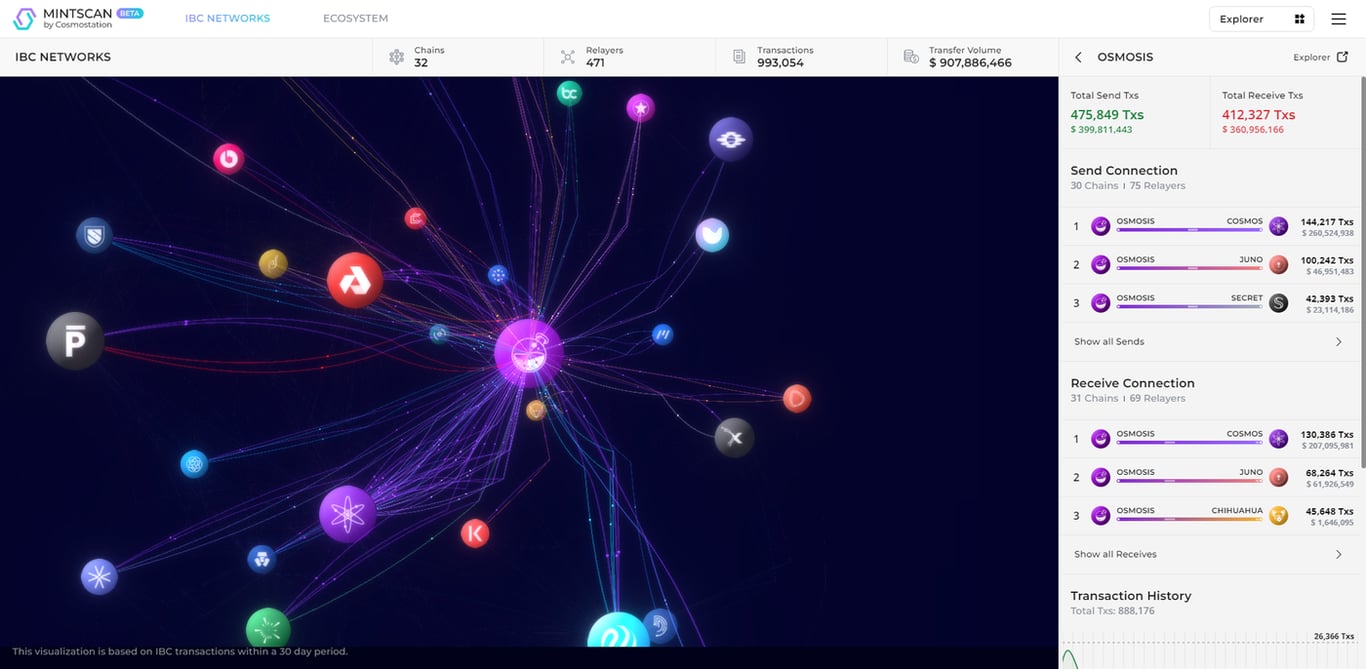Image resolution: width=1366 pixels, height=669 pixels.
Task: Open Send row 2 Osmosis to Juno
Action: (x=1212, y=265)
